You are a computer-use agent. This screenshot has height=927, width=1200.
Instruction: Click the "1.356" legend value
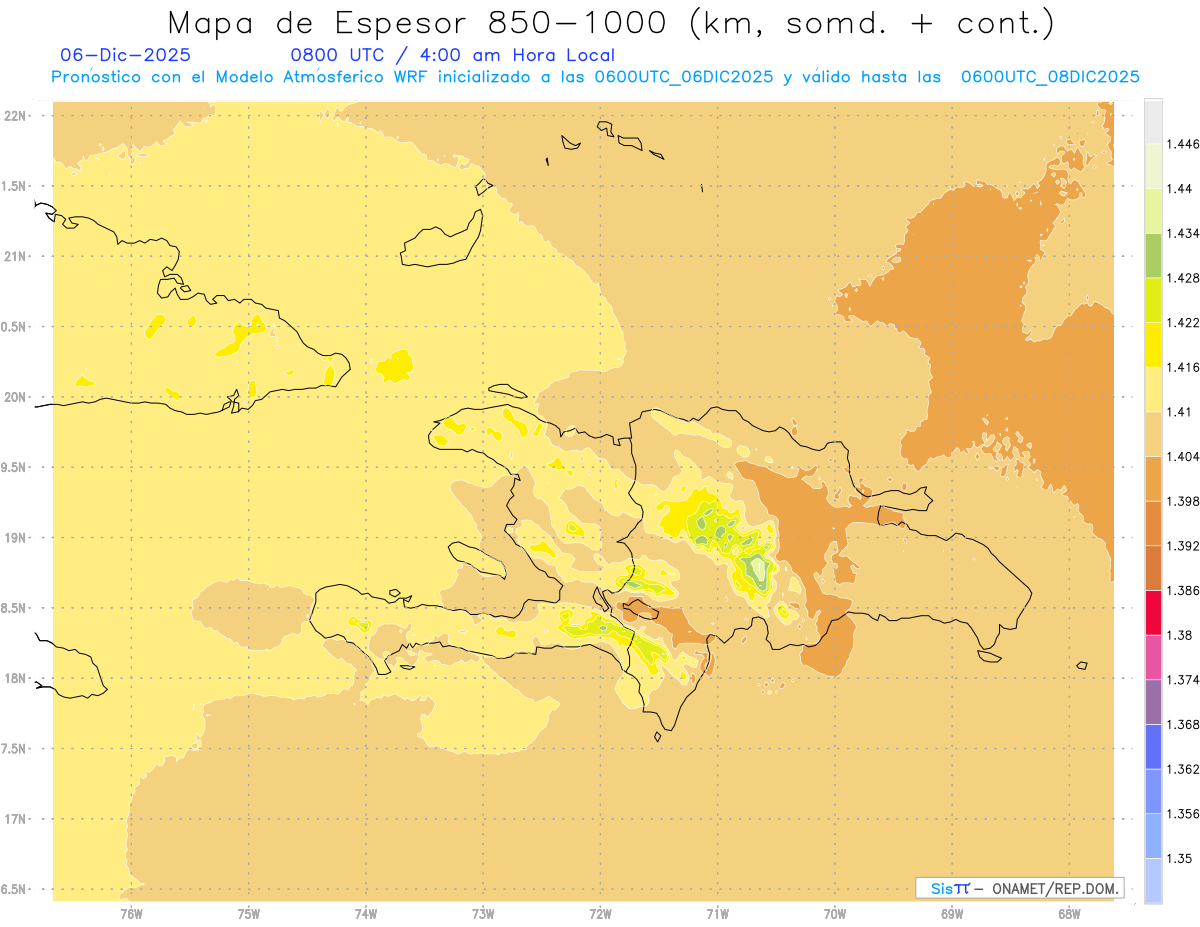point(1183,814)
